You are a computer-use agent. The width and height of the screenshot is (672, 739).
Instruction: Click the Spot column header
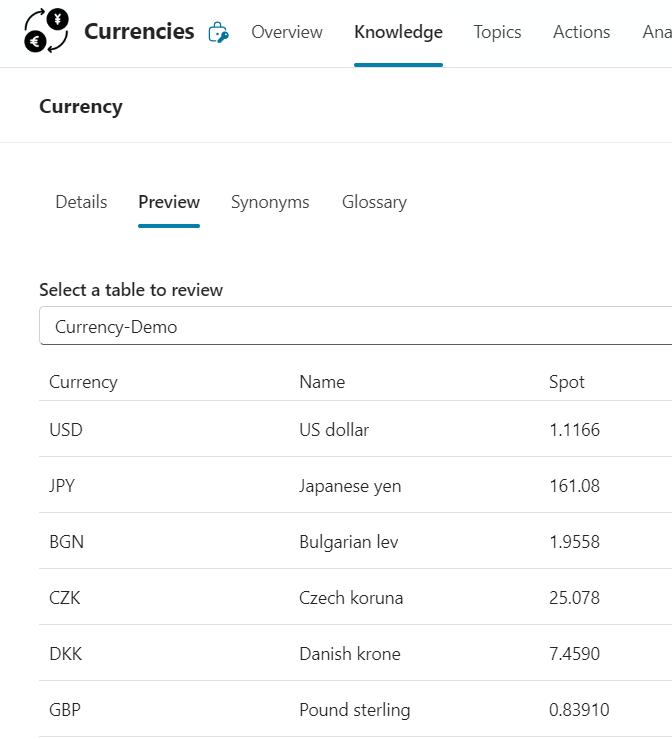tap(566, 382)
